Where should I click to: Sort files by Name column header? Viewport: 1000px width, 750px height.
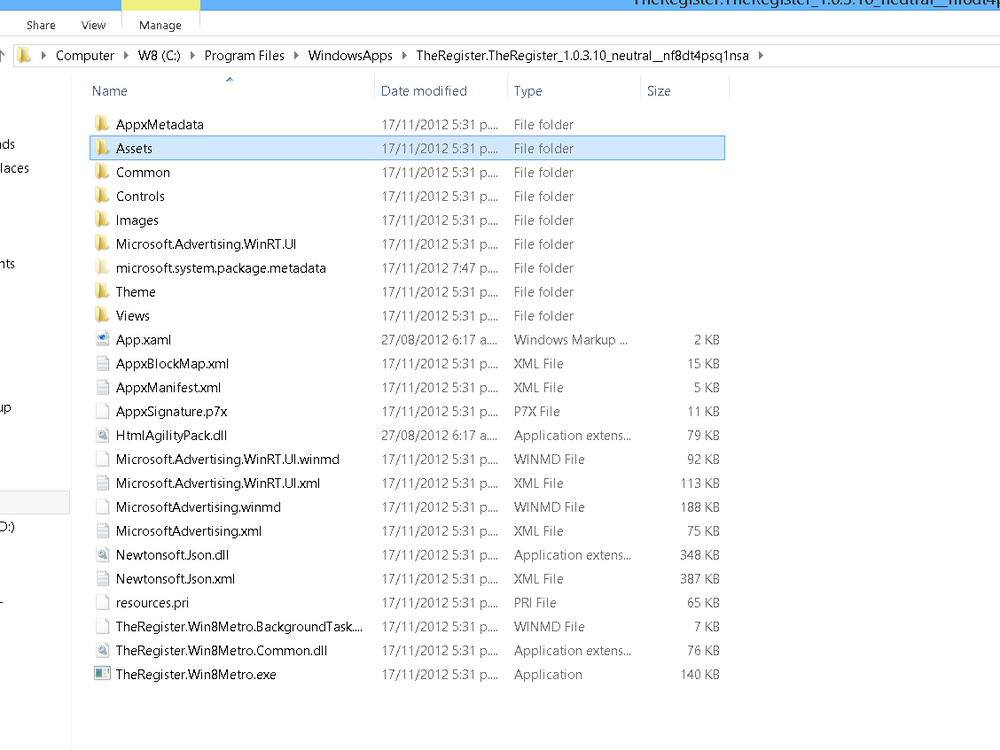pos(110,91)
